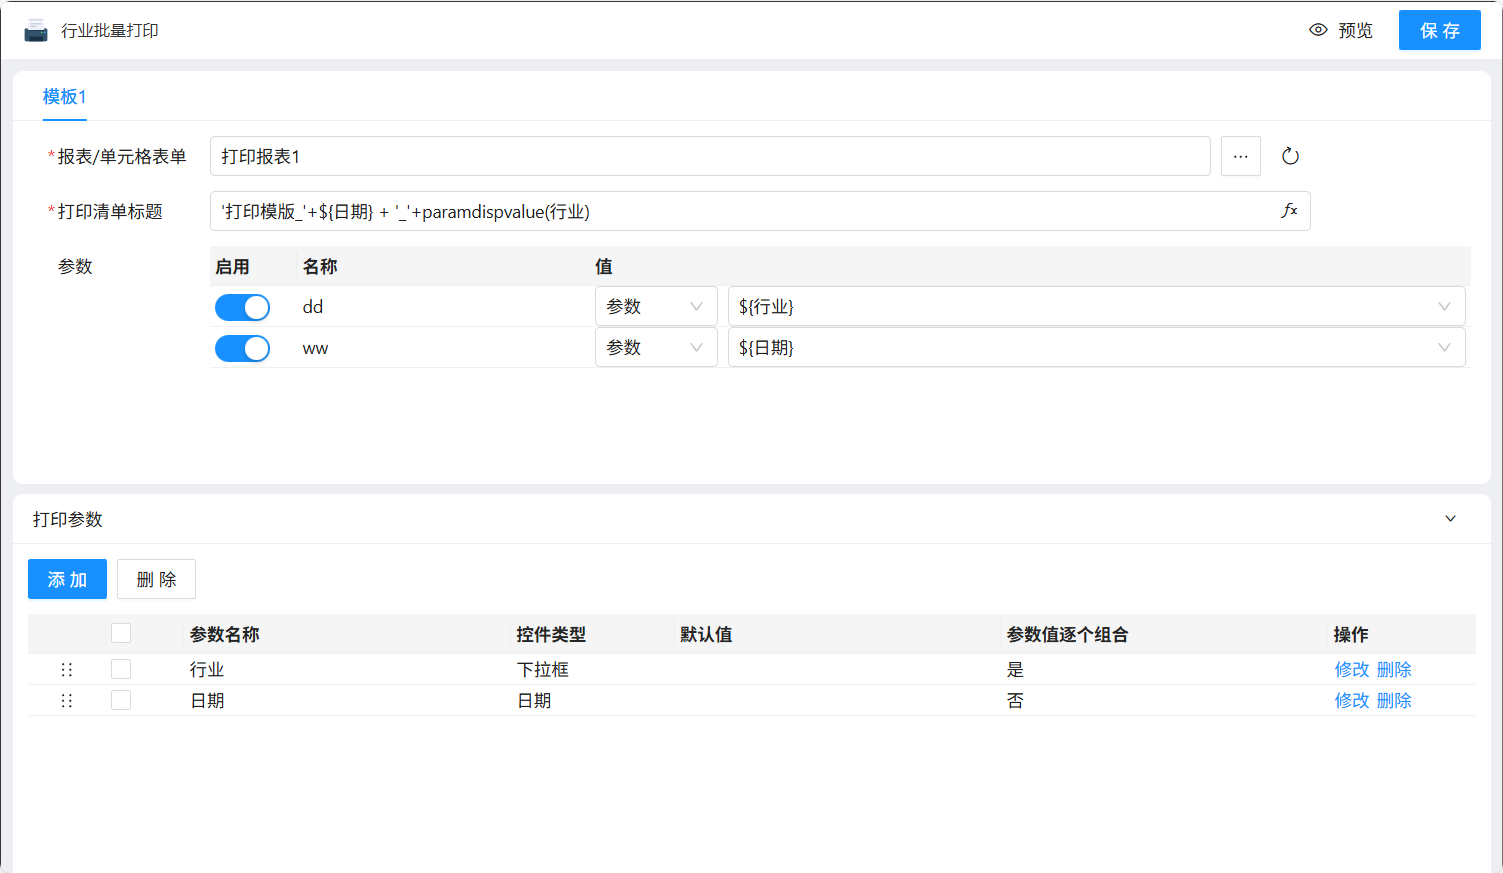Click the refresh icon next to report field

1290,156
